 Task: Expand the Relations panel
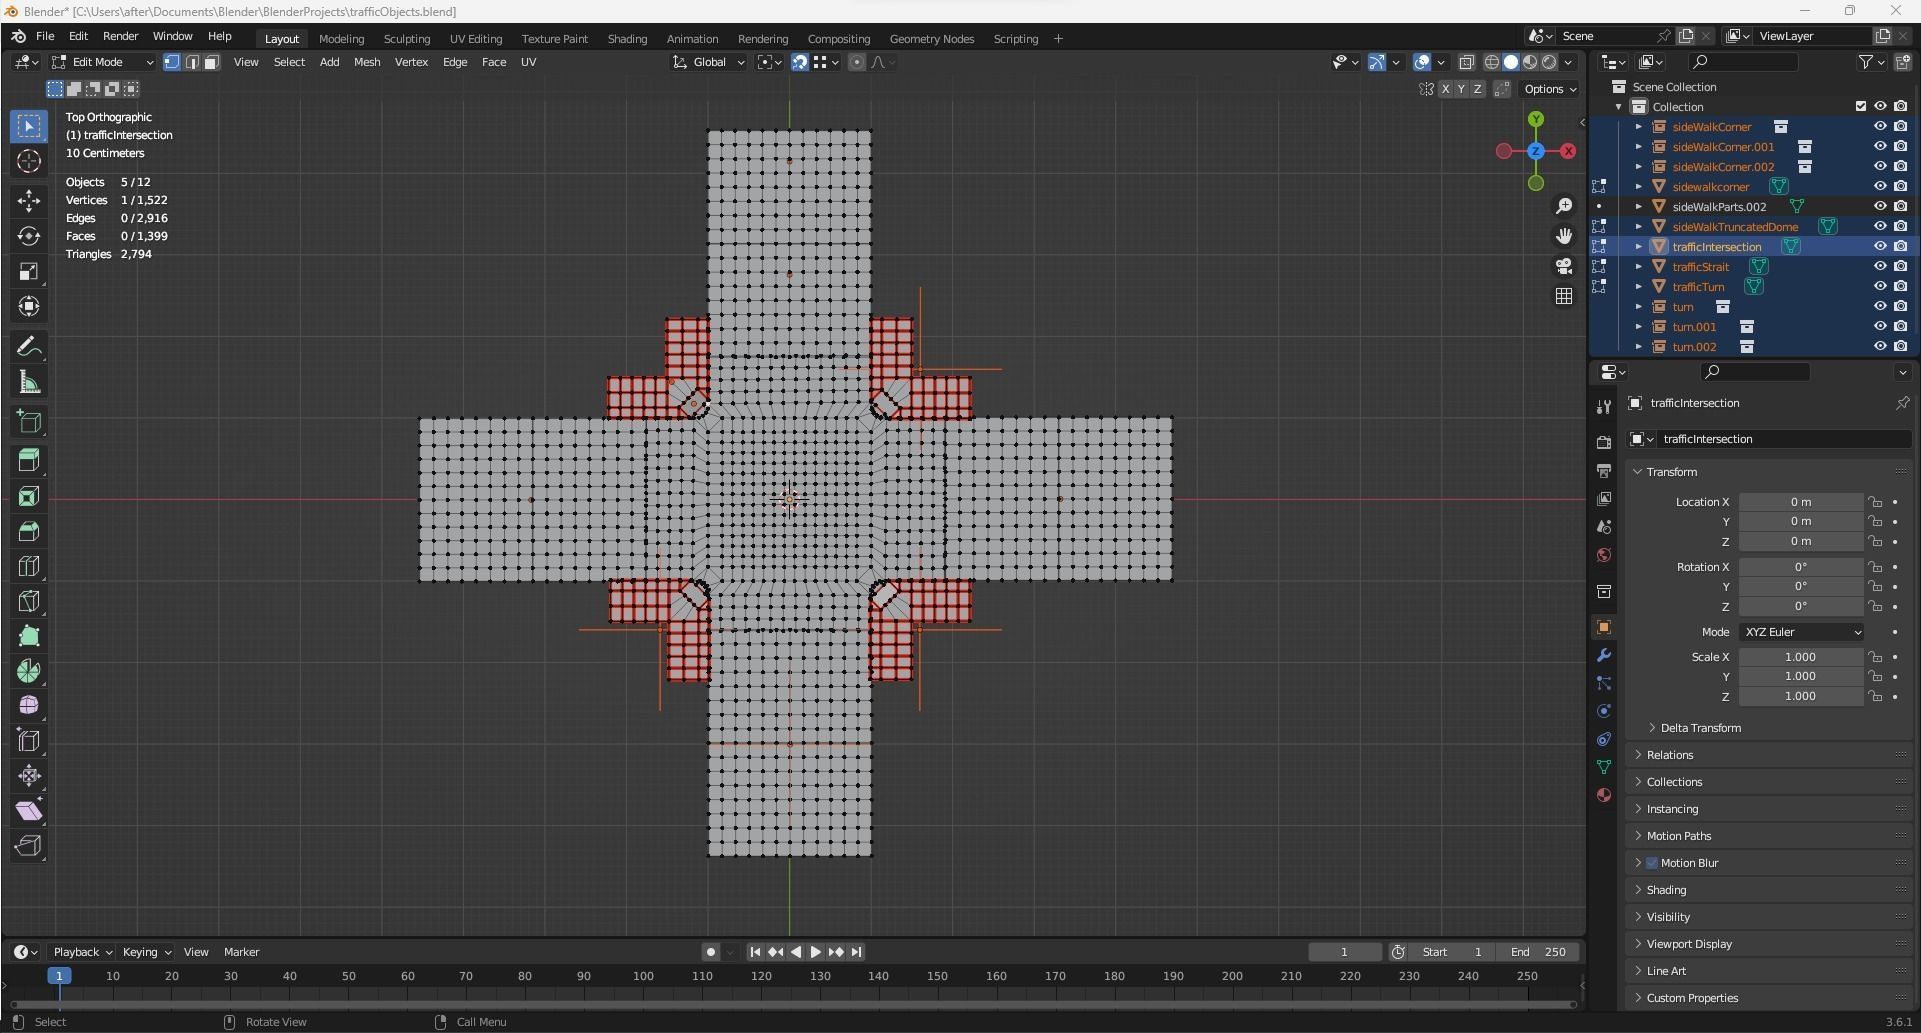[1670, 755]
